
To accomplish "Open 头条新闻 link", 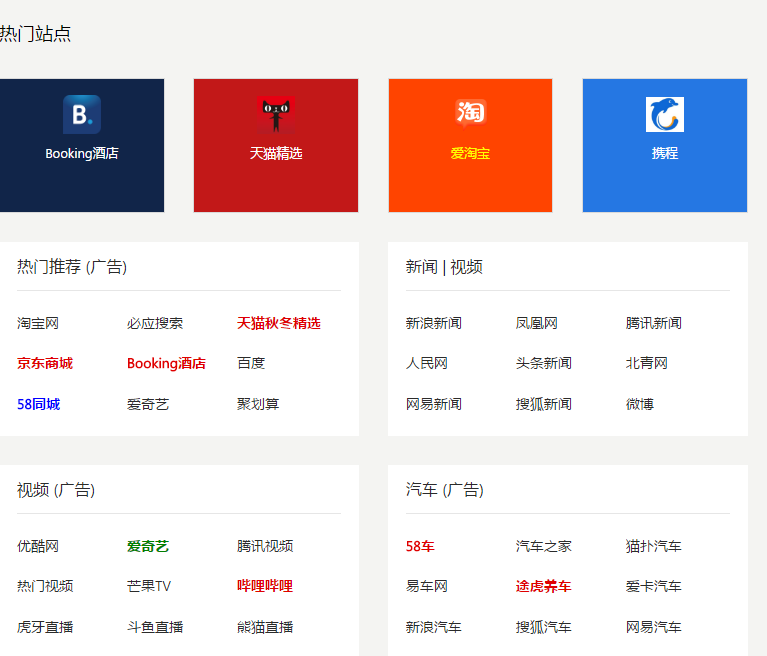I will (x=544, y=363).
